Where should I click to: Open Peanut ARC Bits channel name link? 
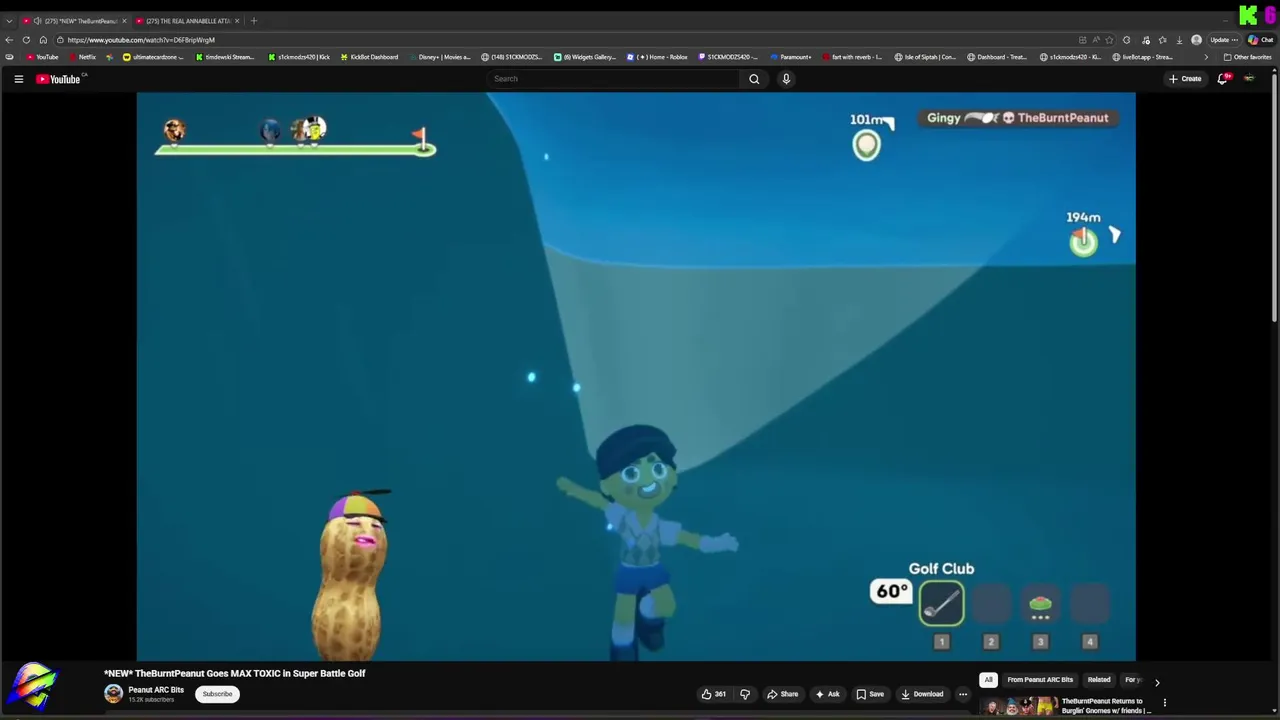point(156,690)
